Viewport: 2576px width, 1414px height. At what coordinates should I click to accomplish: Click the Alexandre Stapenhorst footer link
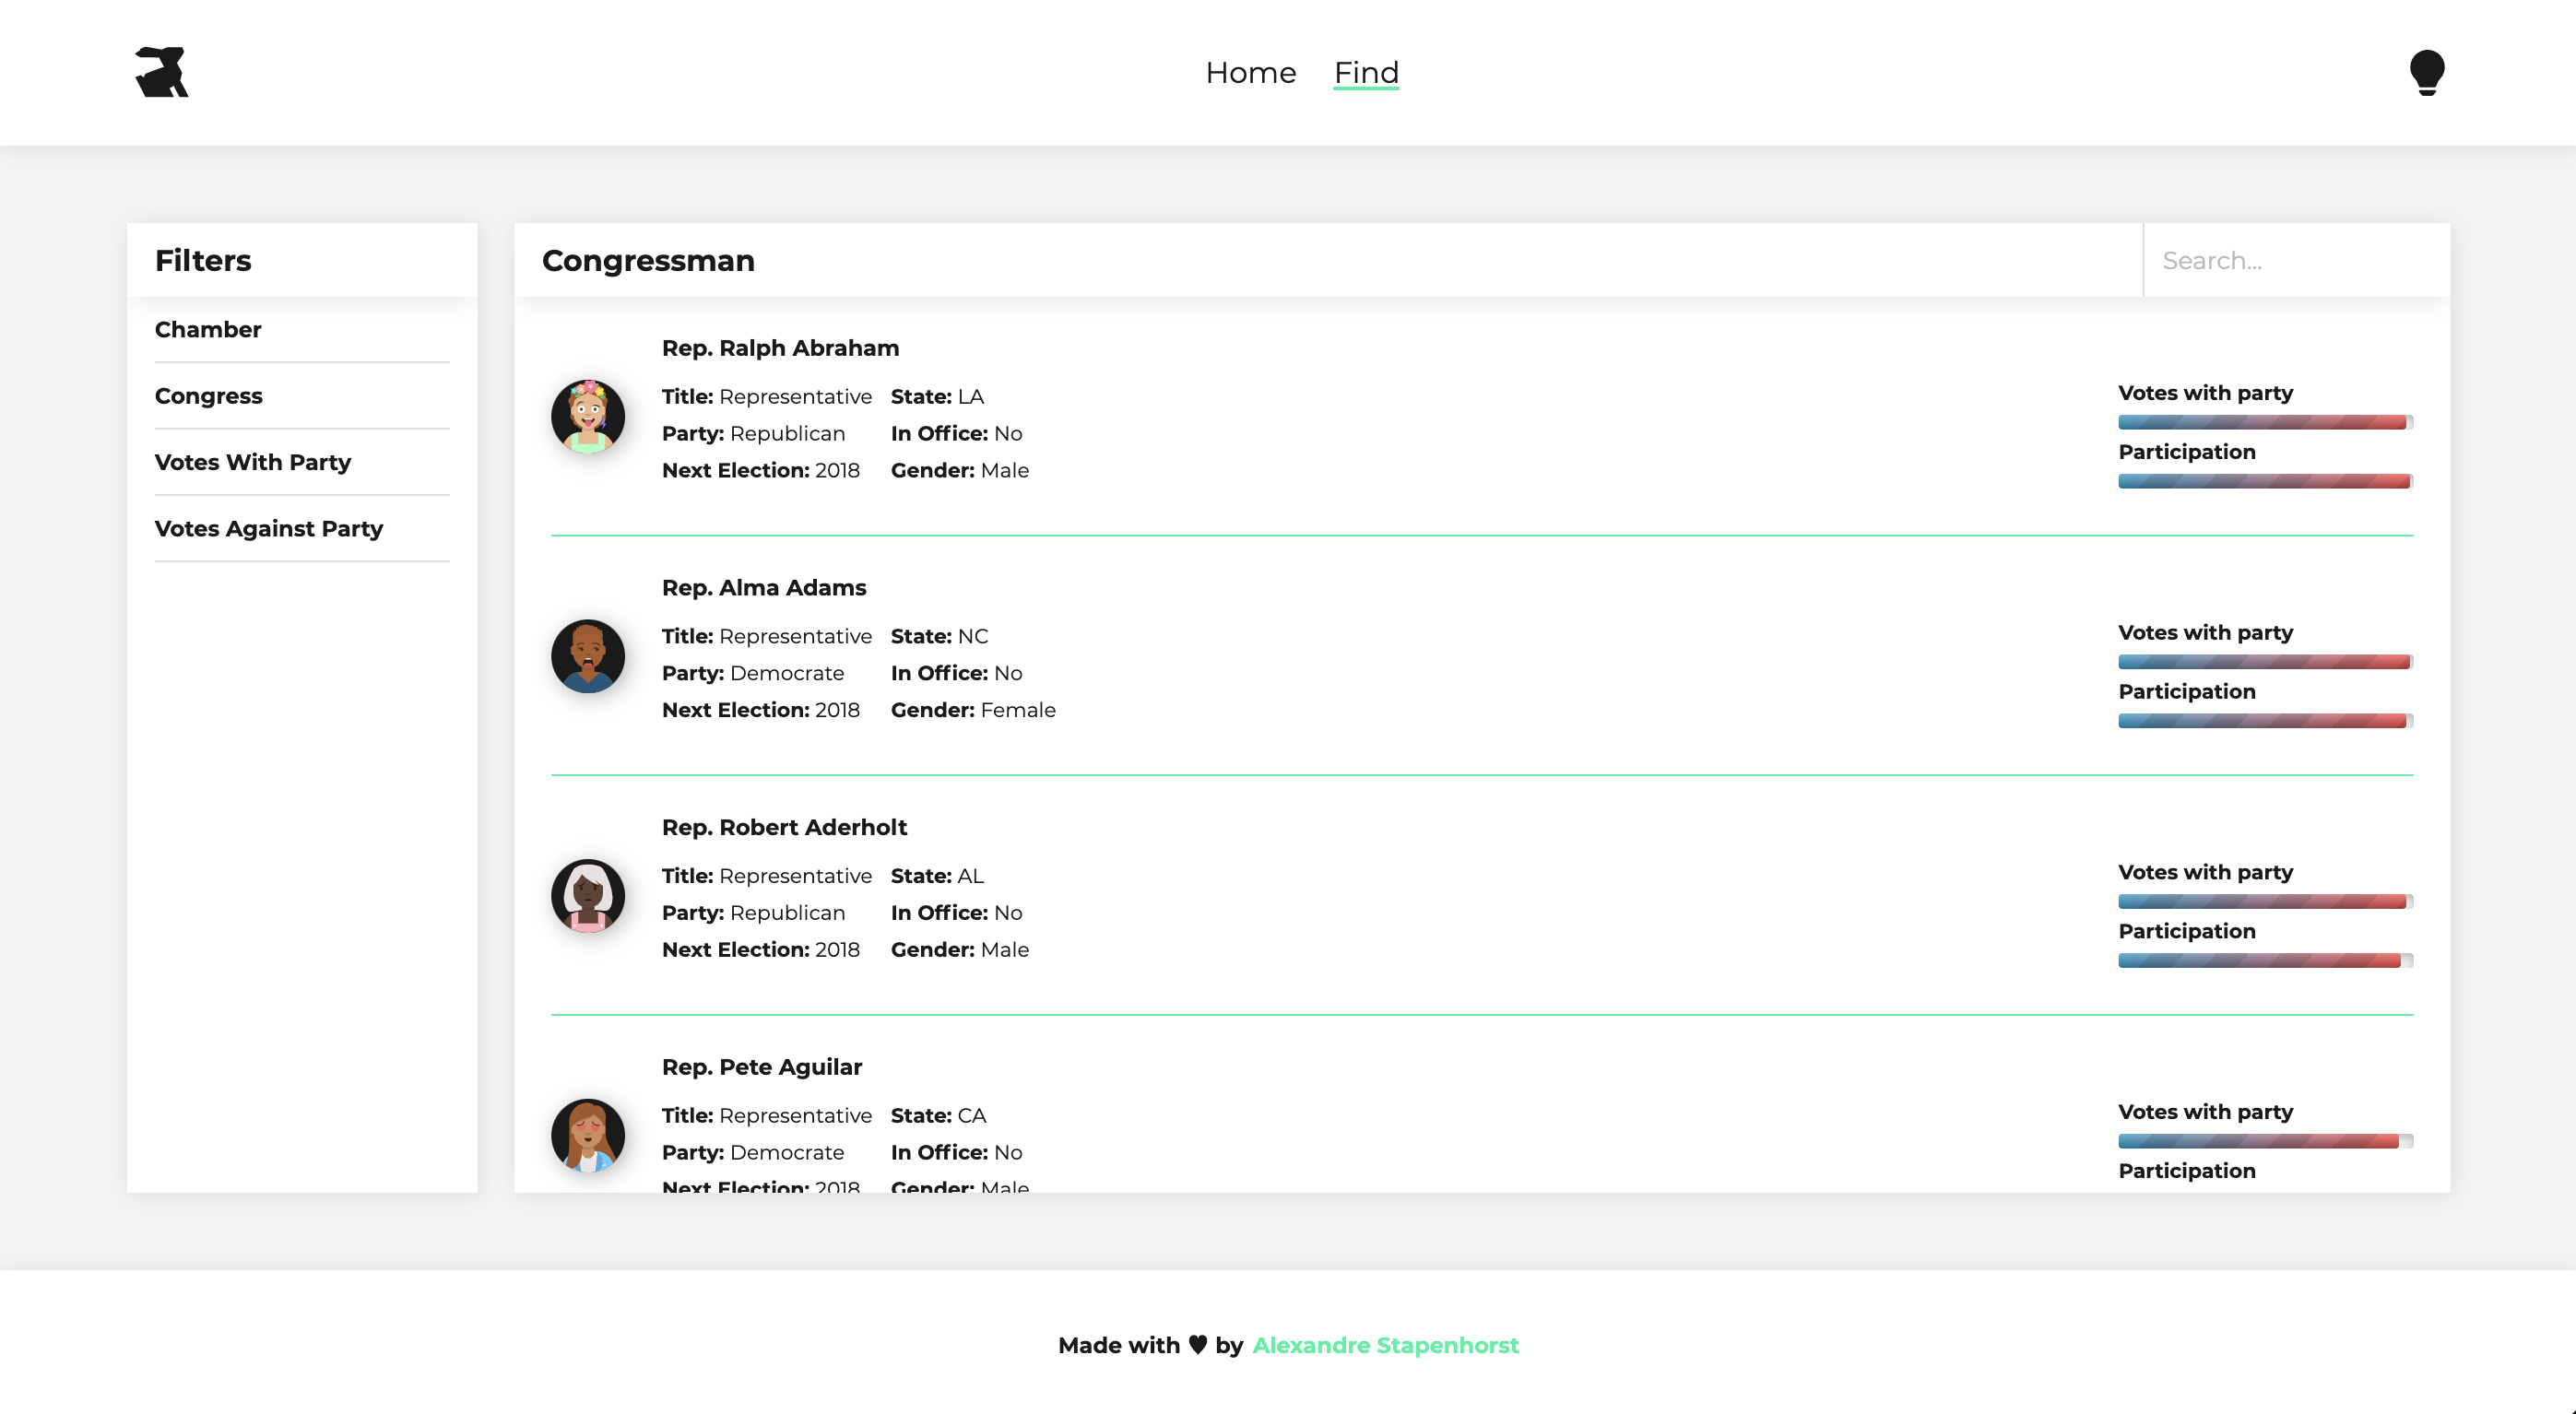click(1386, 1345)
